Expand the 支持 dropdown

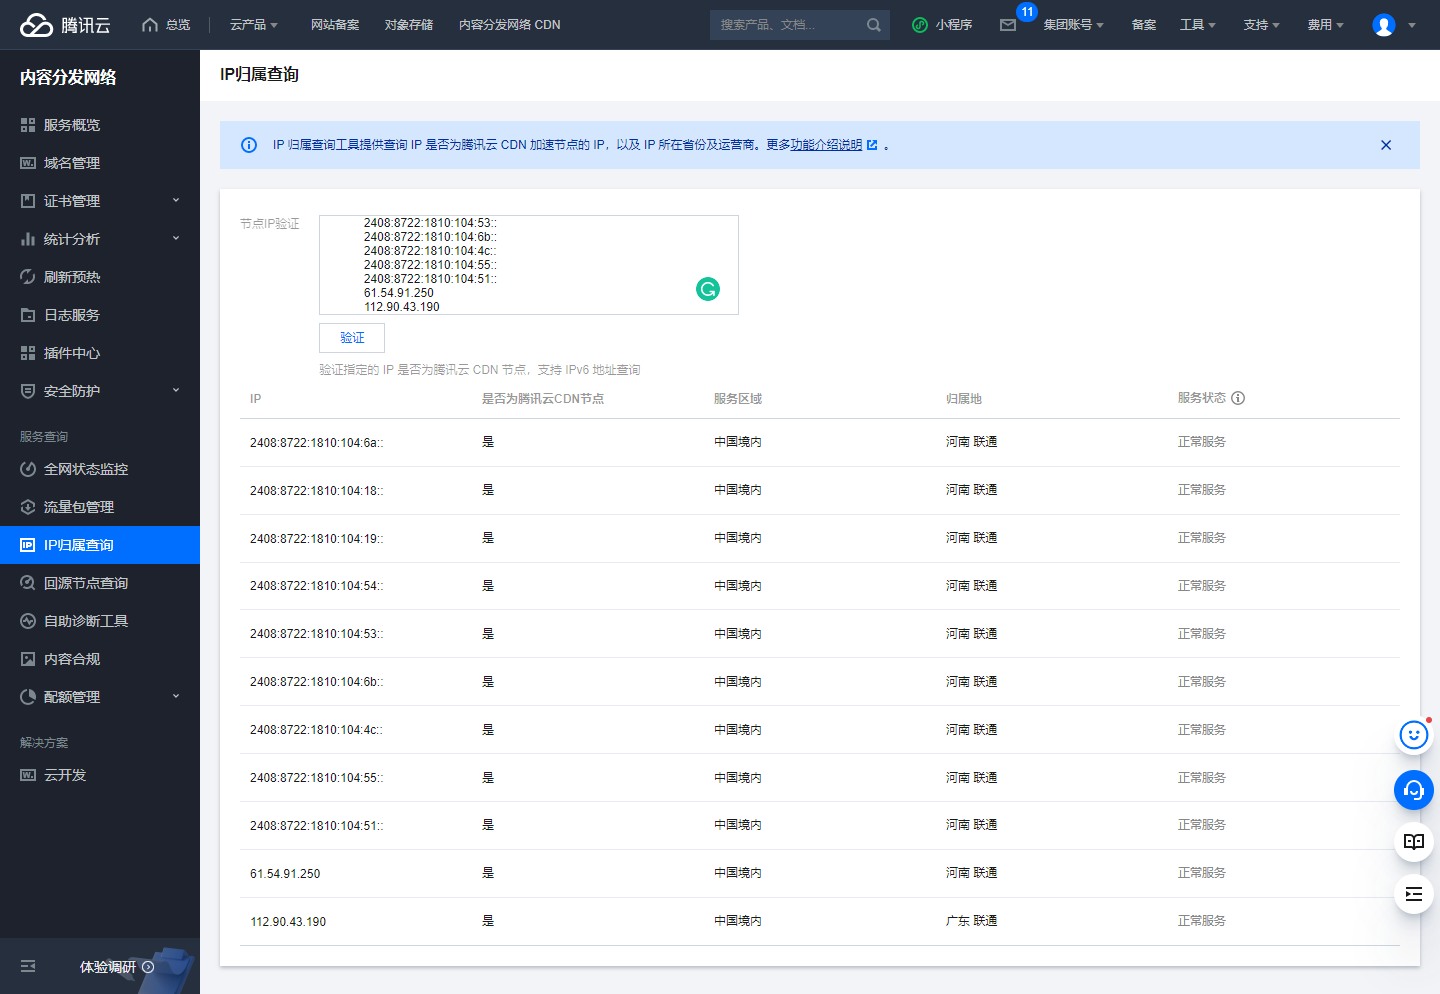click(x=1262, y=25)
